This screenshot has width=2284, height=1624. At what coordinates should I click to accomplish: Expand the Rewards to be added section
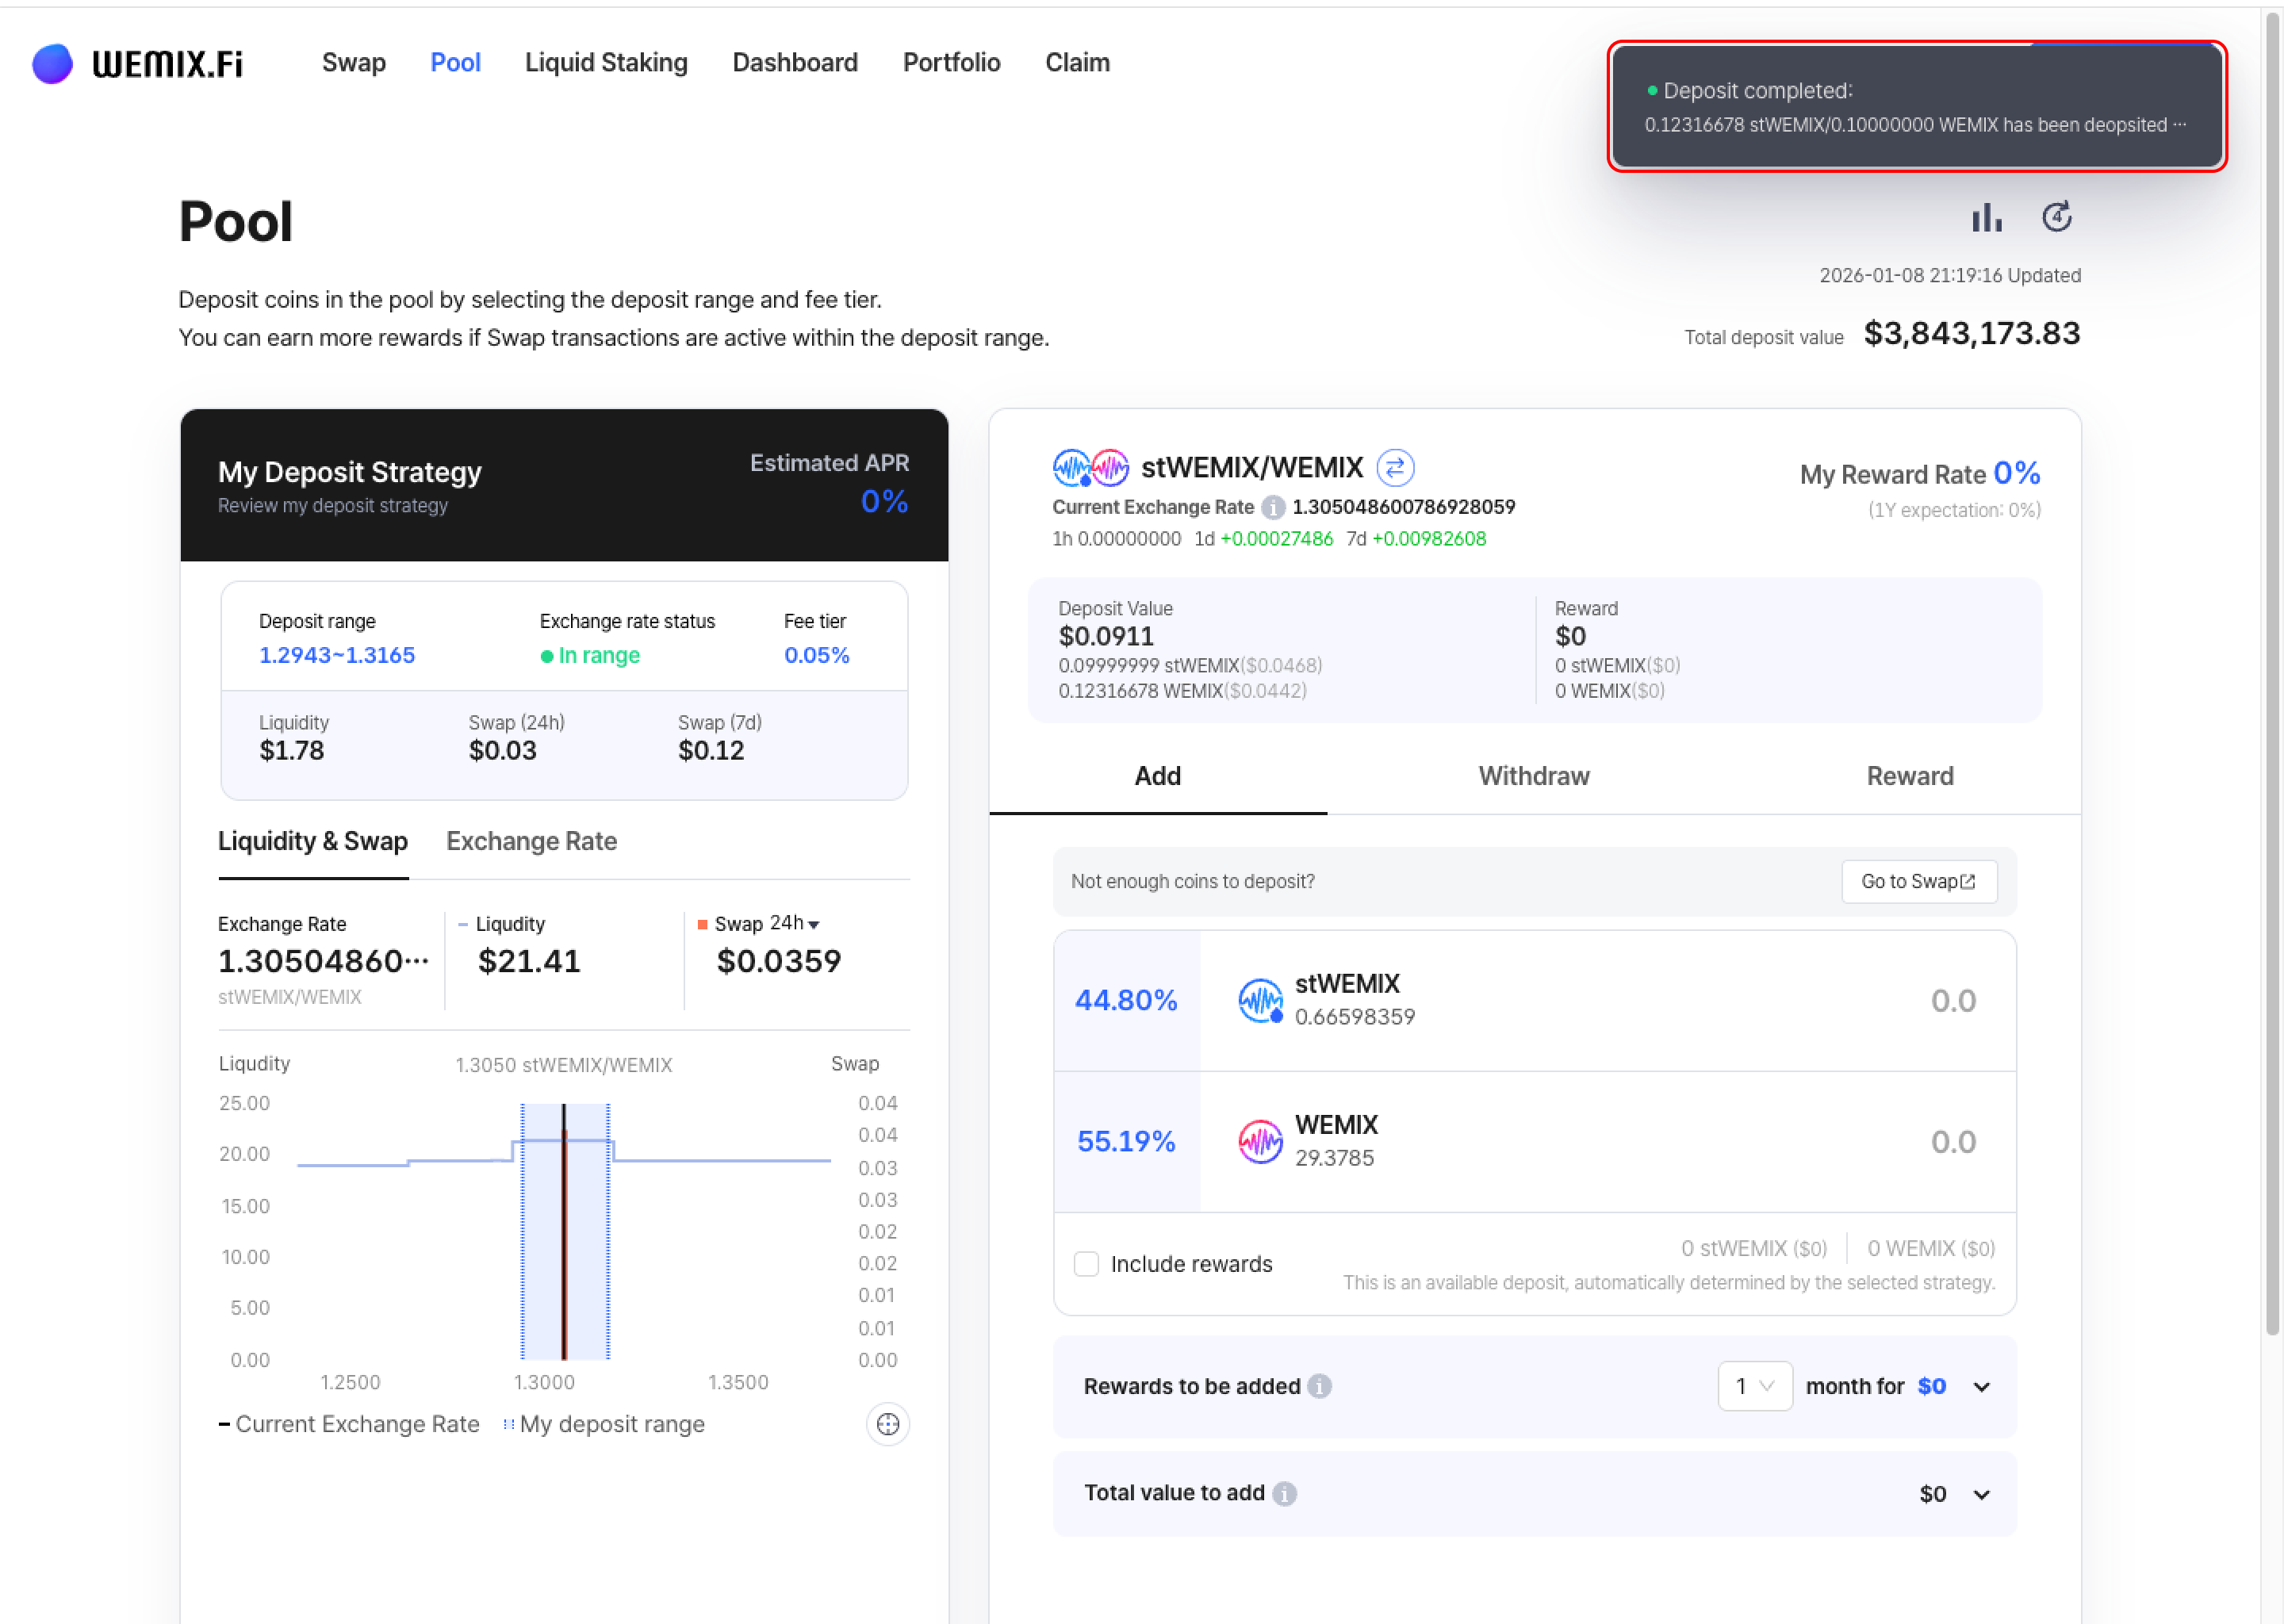point(1981,1387)
